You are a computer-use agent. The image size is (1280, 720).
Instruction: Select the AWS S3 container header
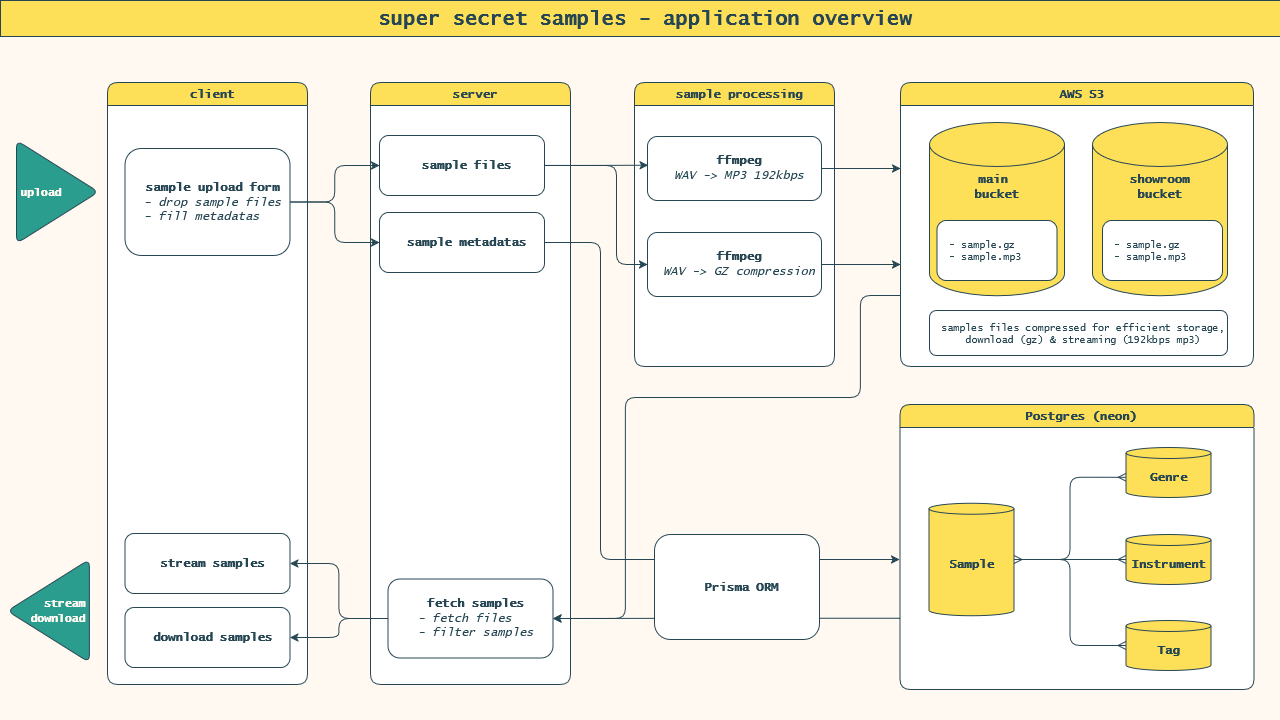click(x=1077, y=94)
